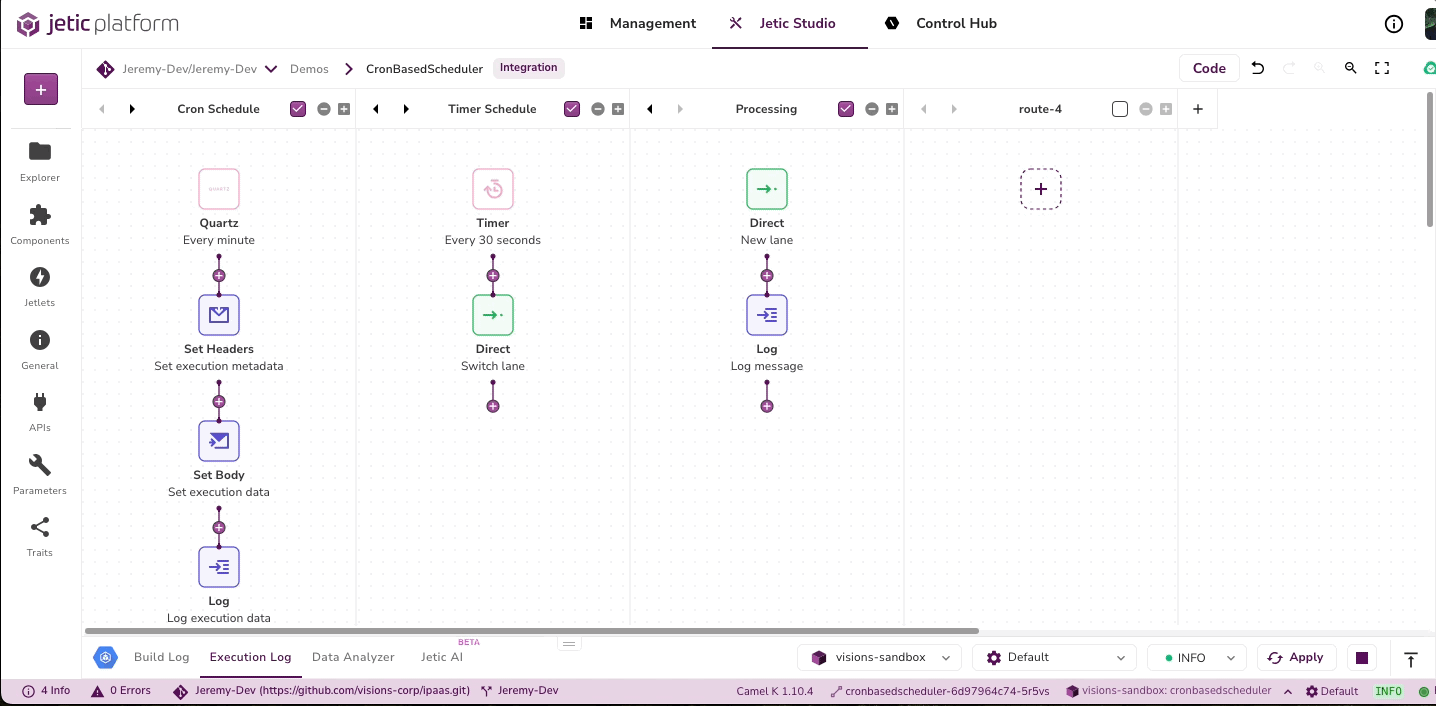Screen dimensions: 1436x706
Task: Move the Cron Schedule lane right
Action: (x=132, y=109)
